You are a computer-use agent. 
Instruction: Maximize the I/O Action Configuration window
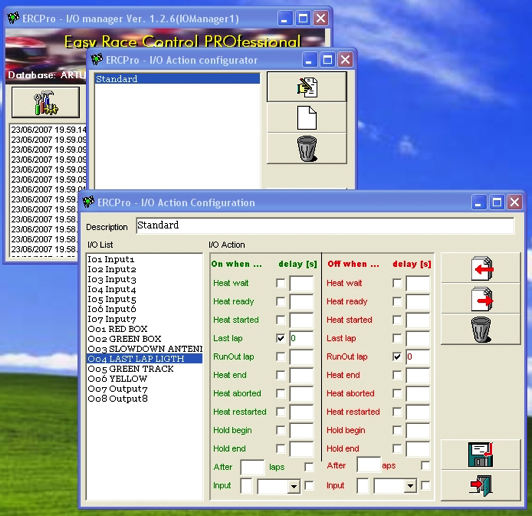[x=497, y=202]
